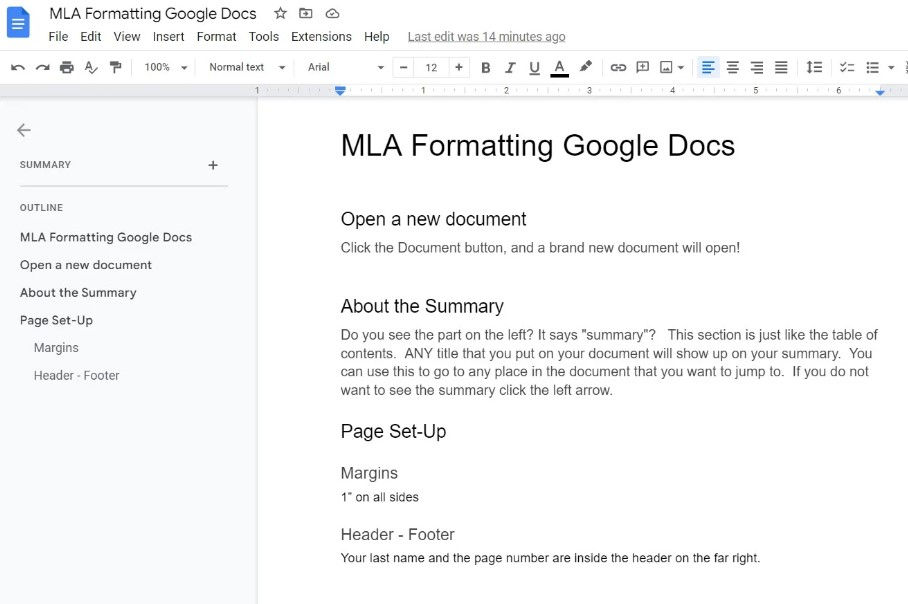Jump to MLA Formatting Google Docs in outline
Image resolution: width=908 pixels, height=604 pixels.
click(x=106, y=237)
